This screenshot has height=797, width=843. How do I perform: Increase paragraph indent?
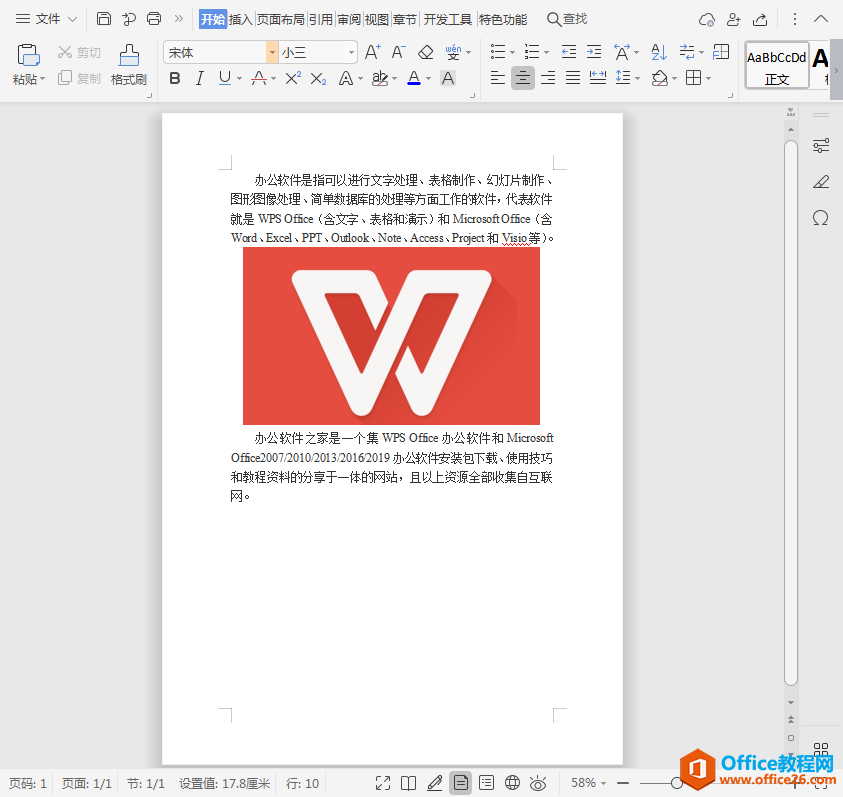click(594, 52)
